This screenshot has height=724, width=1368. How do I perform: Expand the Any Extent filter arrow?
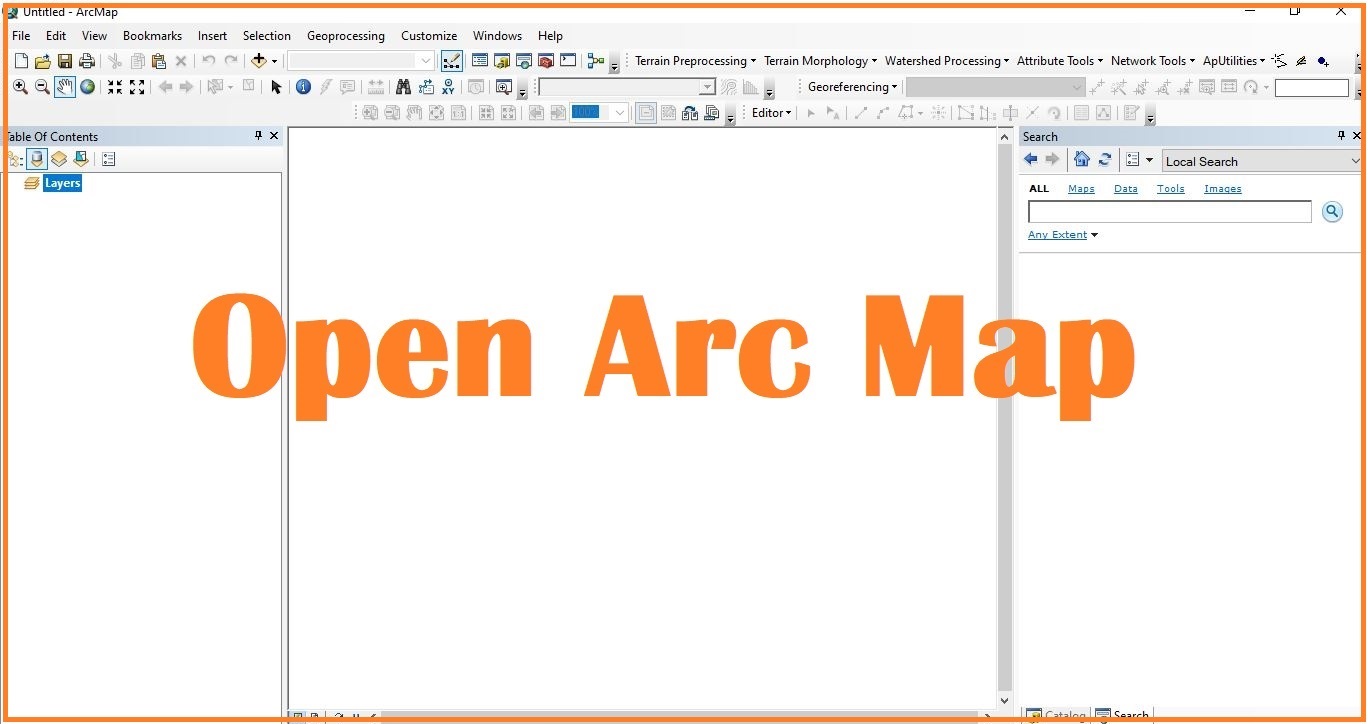tap(1094, 235)
